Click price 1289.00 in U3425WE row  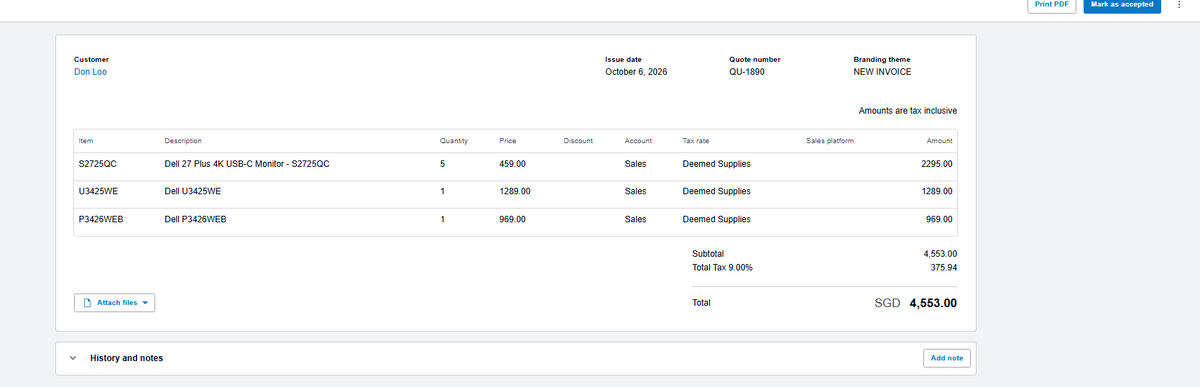click(x=514, y=191)
